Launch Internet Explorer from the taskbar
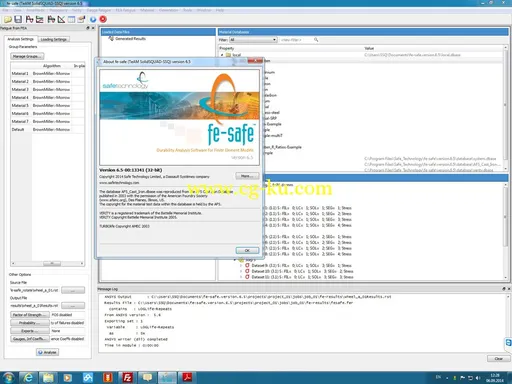This screenshot has height=384, width=512. 28,377
